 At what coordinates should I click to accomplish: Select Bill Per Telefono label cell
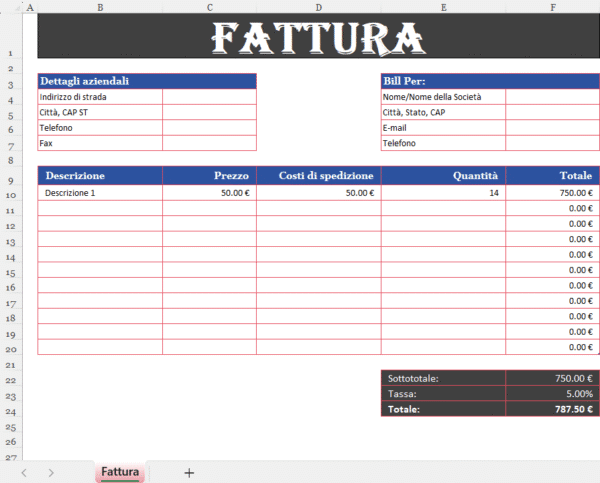point(443,143)
